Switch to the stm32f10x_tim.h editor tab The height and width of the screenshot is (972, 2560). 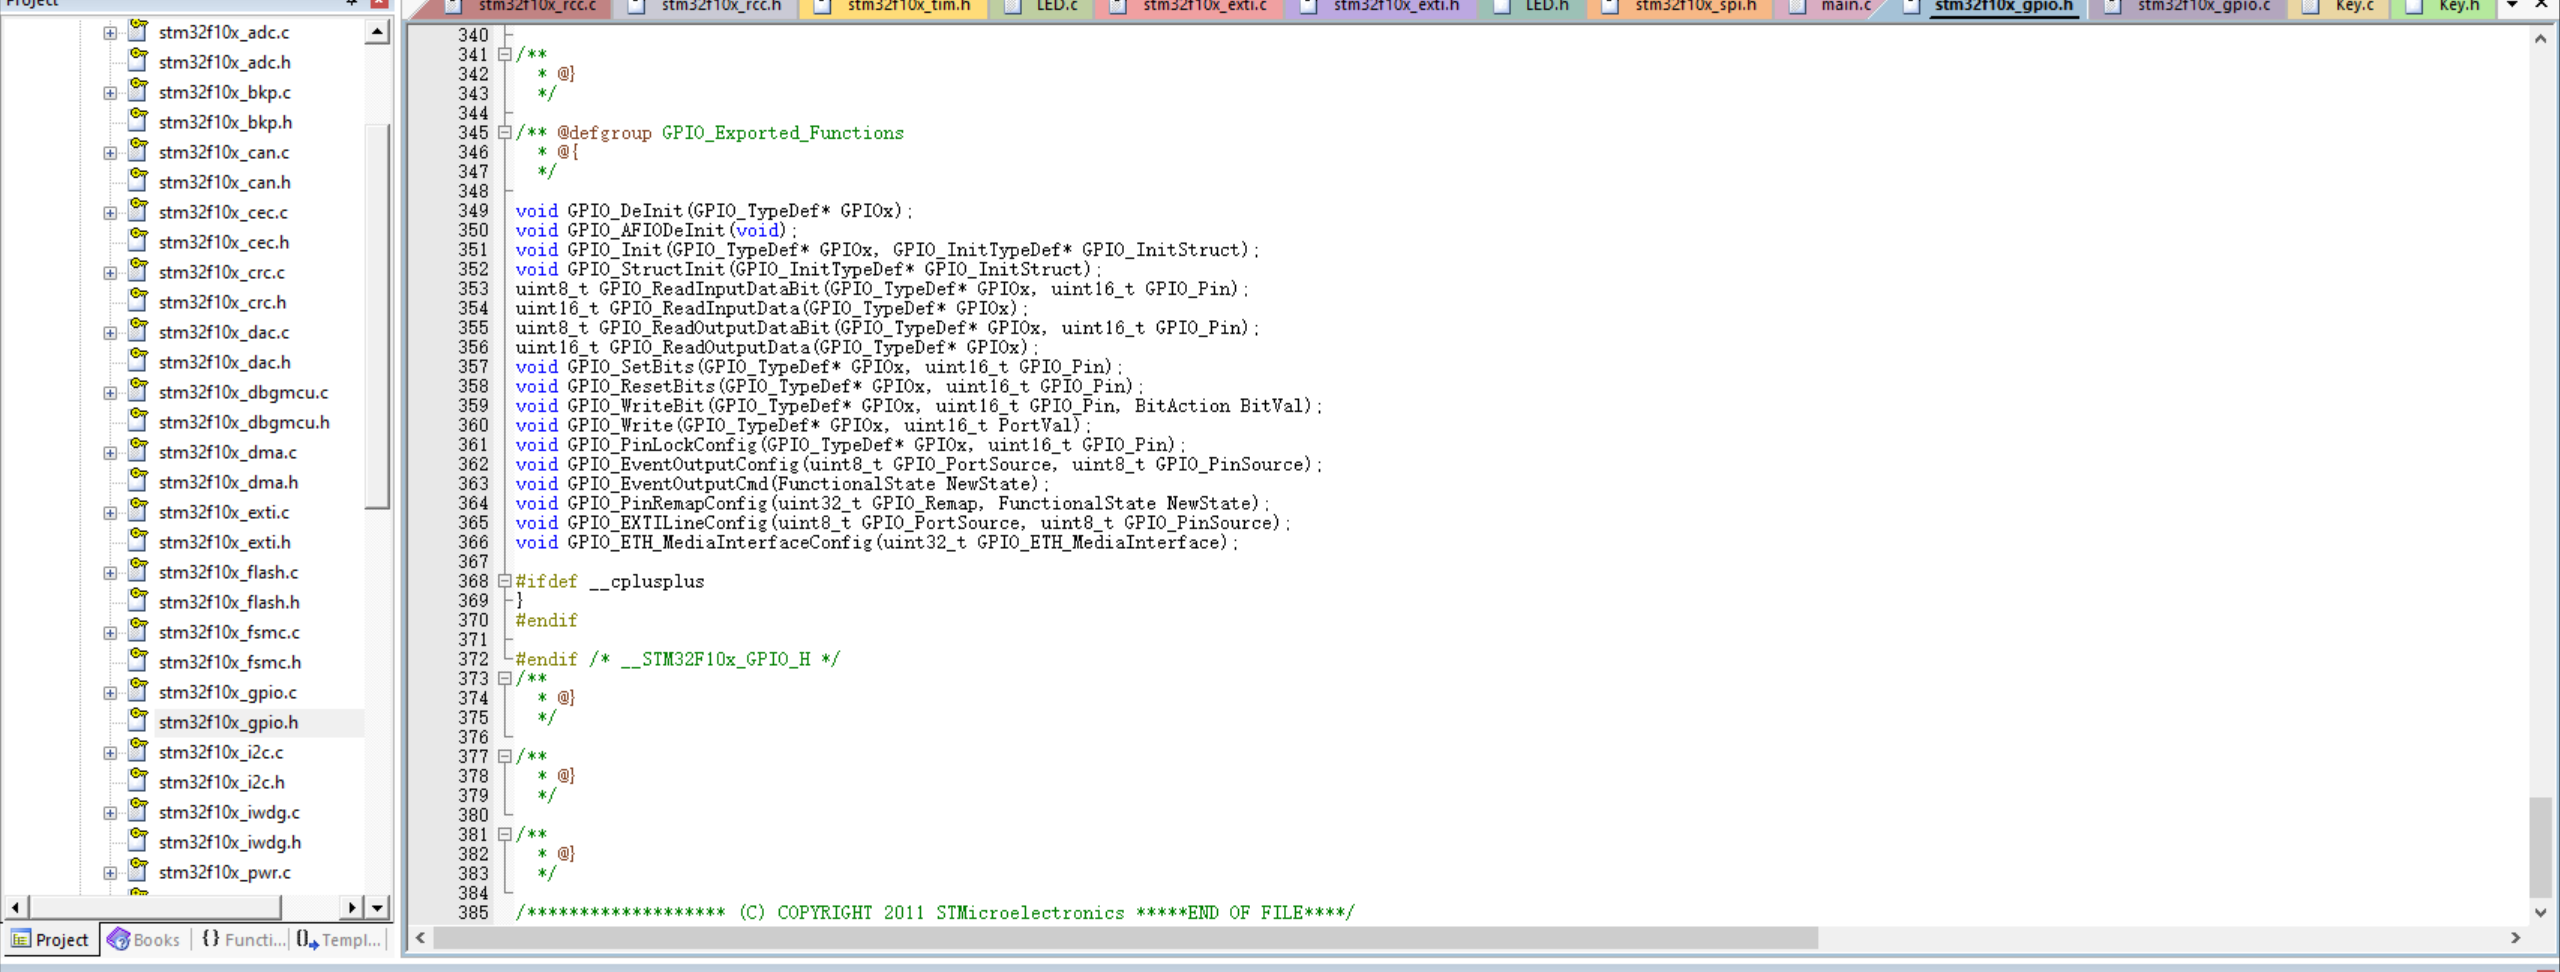(x=895, y=7)
